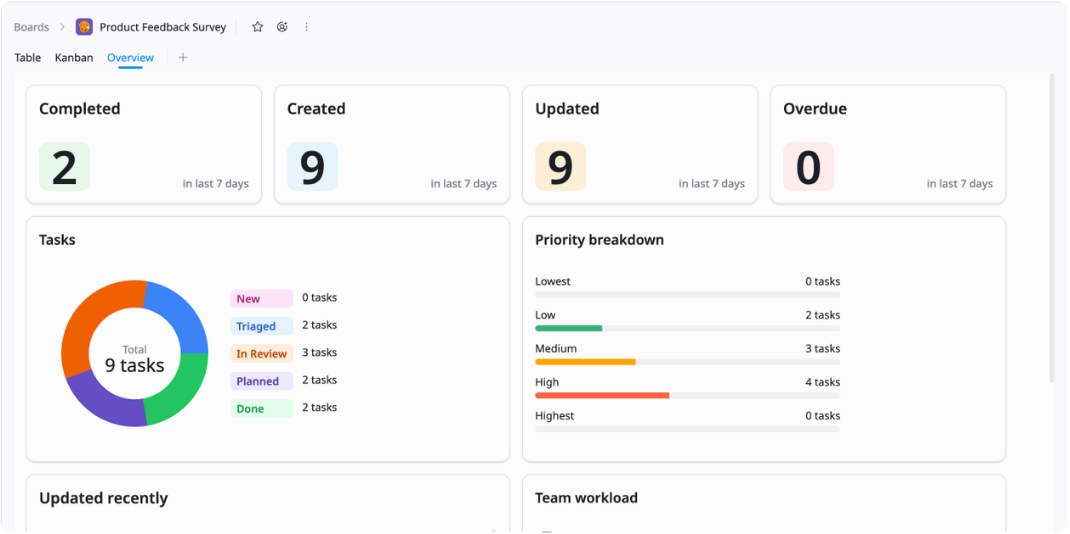The width and height of the screenshot is (1070, 534).
Task: Click 0 tasks beside New
Action: 319,297
